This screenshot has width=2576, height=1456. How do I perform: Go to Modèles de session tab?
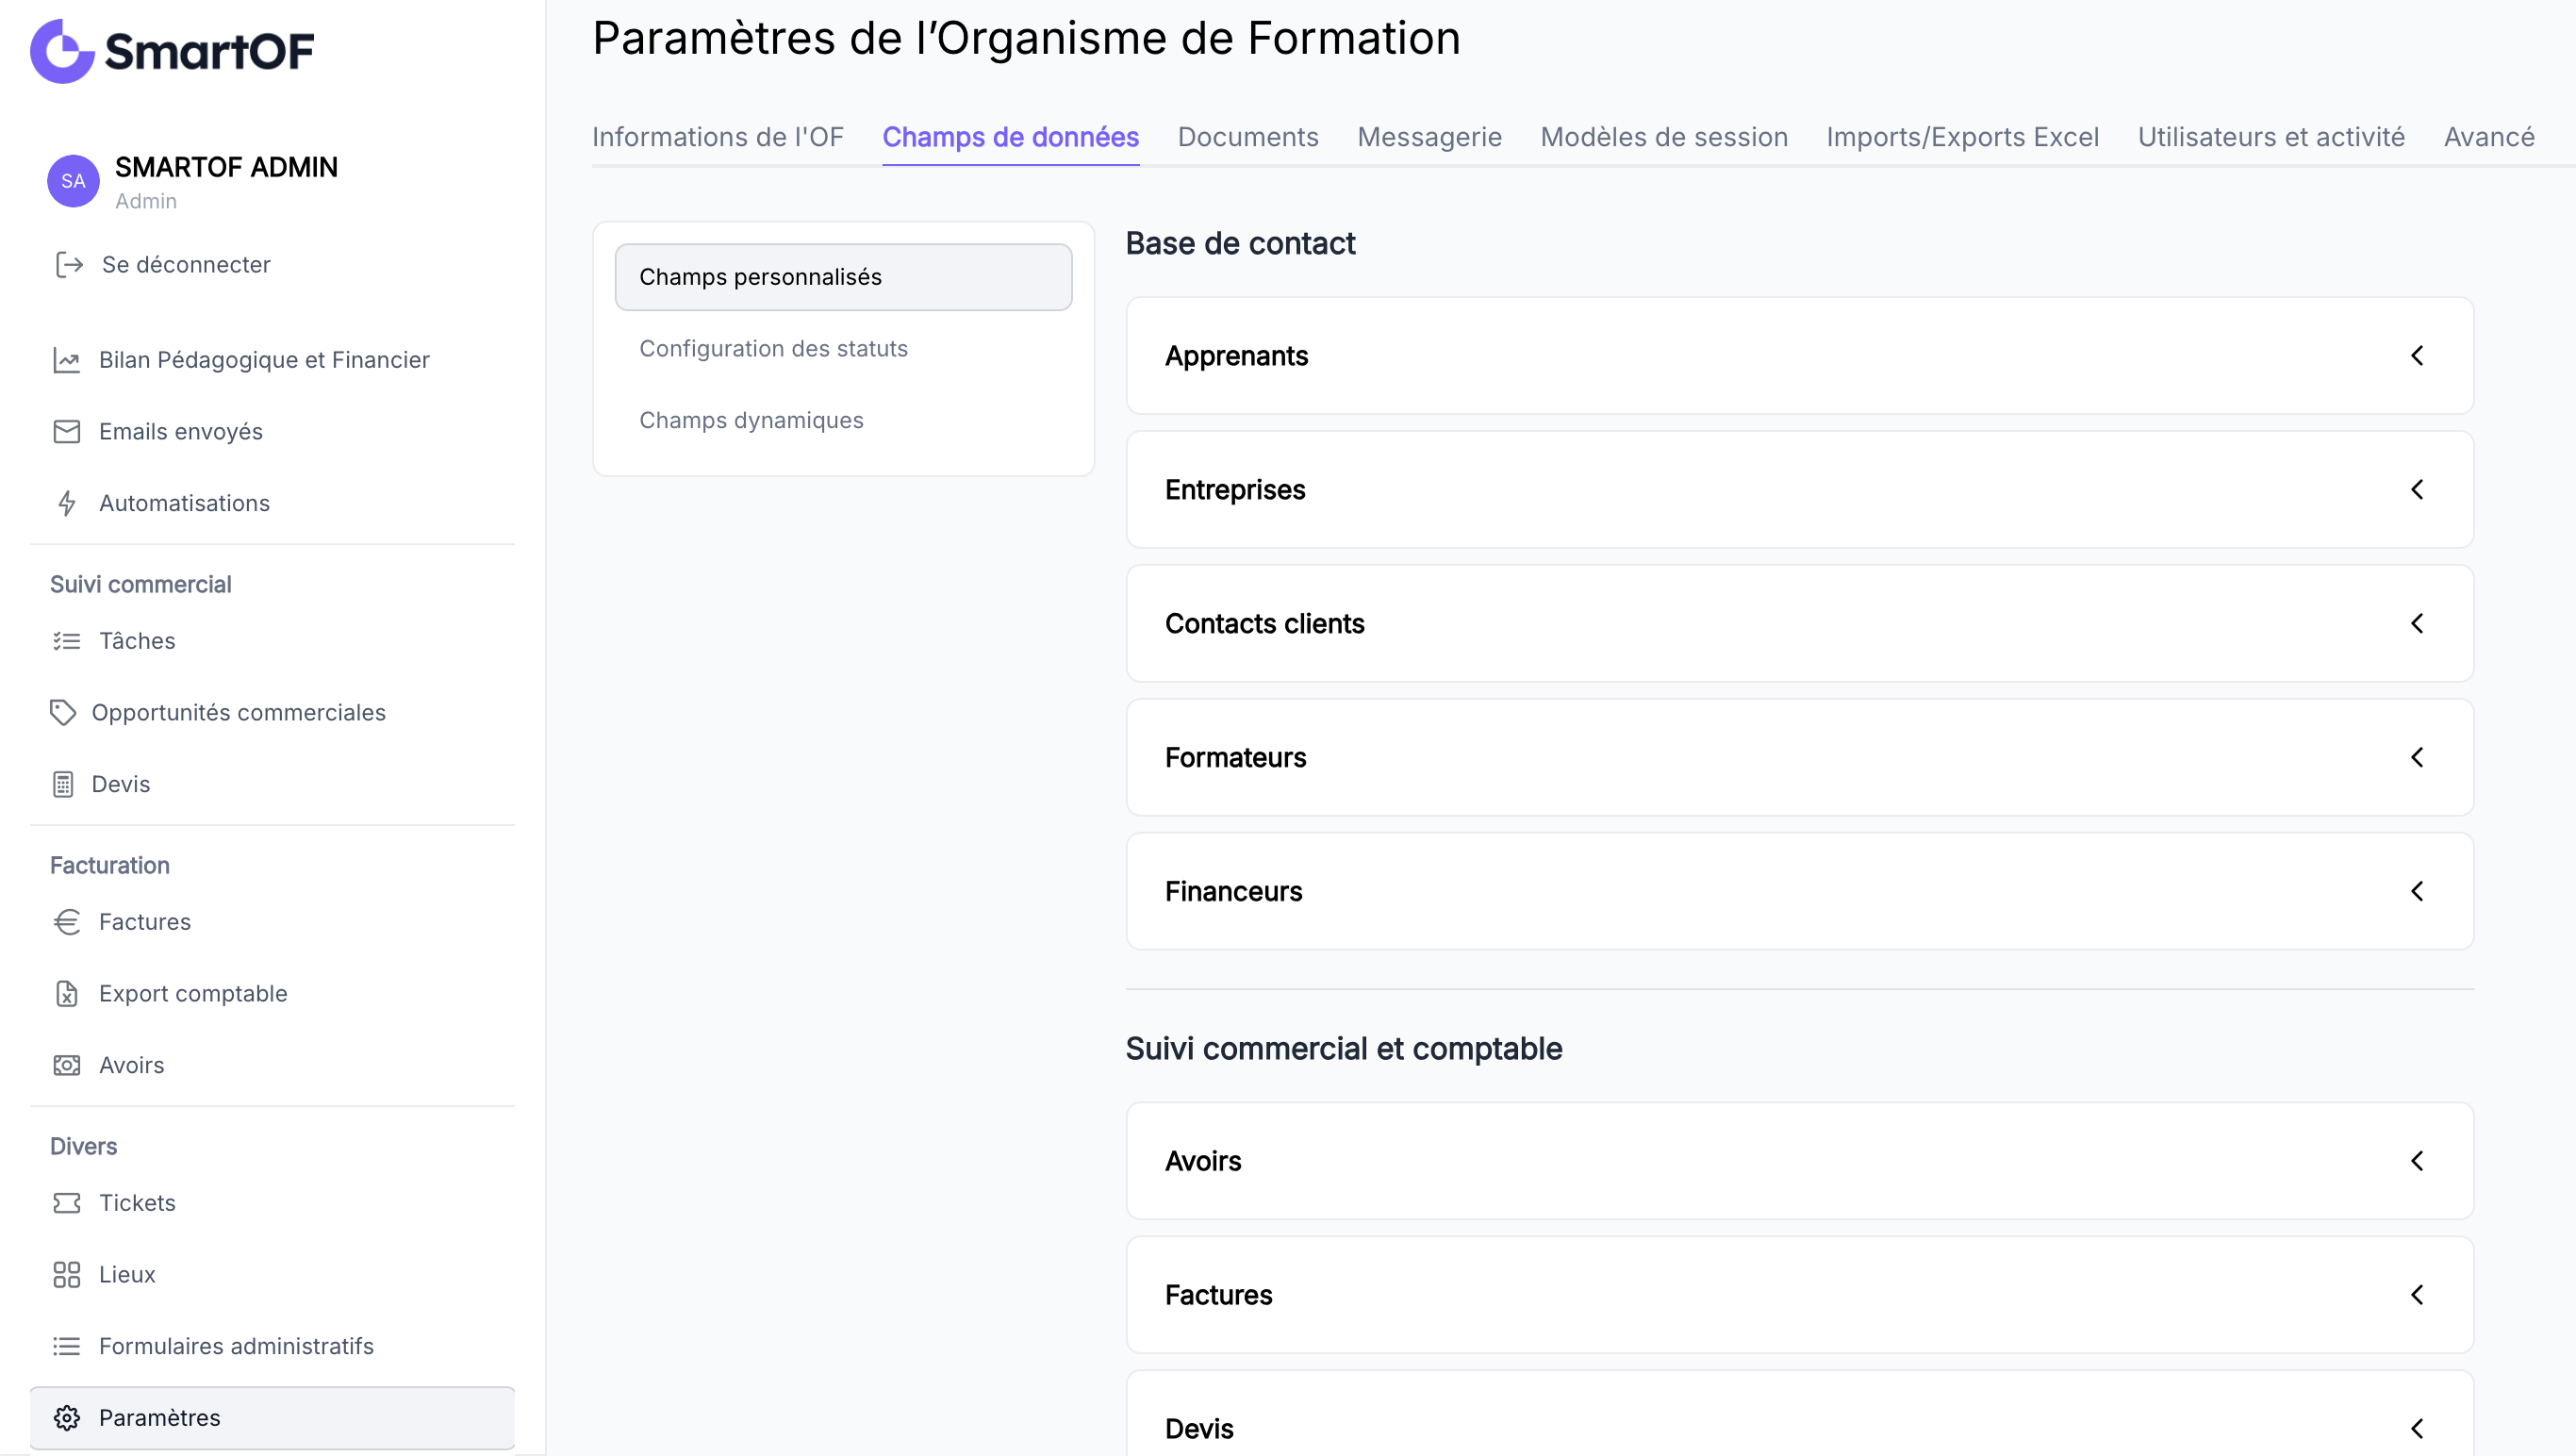[1664, 137]
